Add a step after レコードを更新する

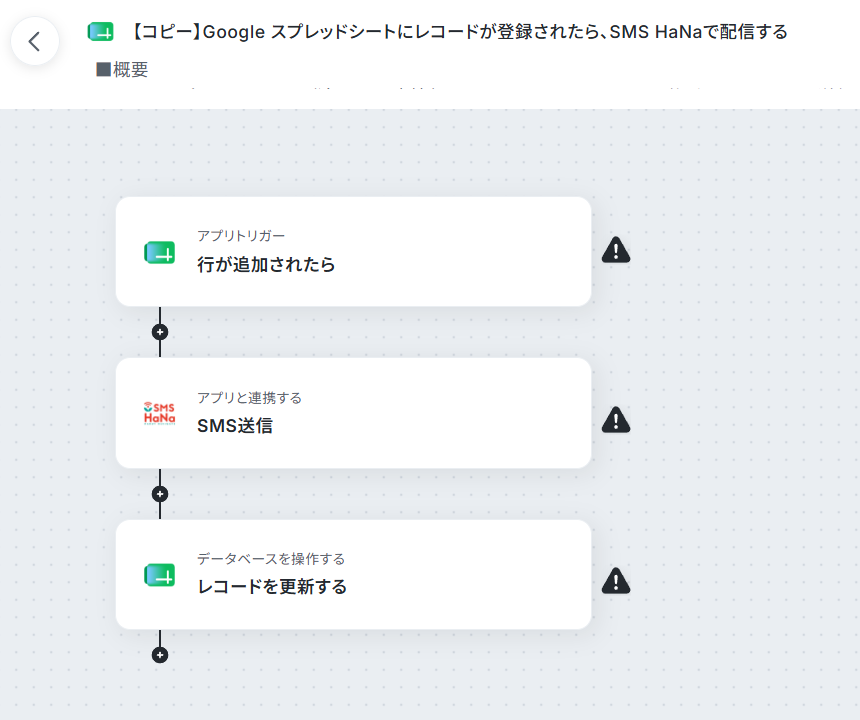(x=160, y=655)
